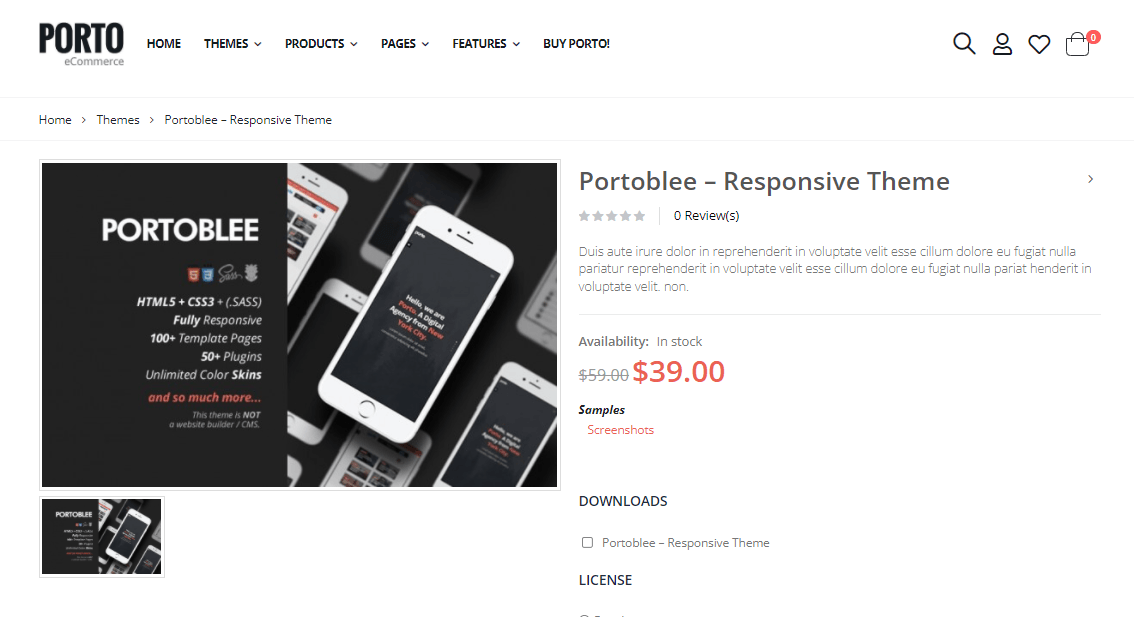Go to Themes breadcrumb link
This screenshot has height=617, width=1134.
click(118, 120)
